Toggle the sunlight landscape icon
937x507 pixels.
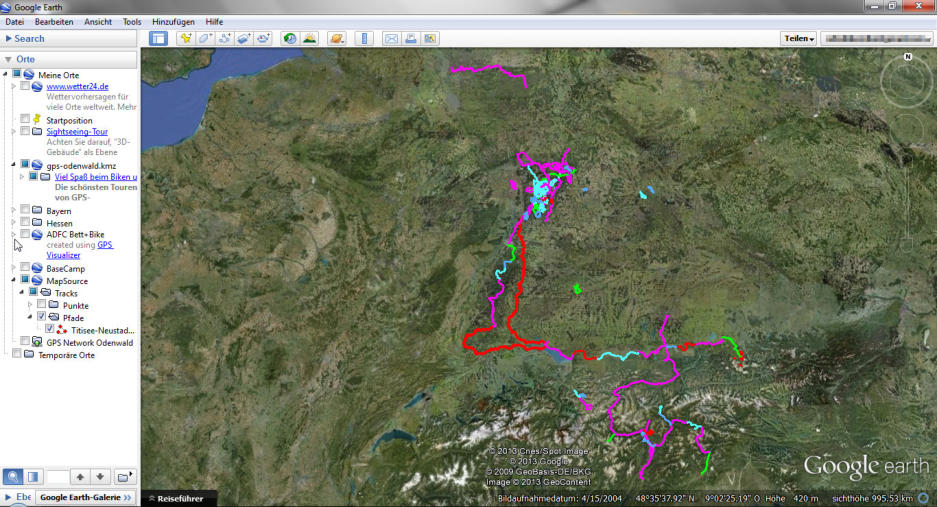(x=310, y=38)
